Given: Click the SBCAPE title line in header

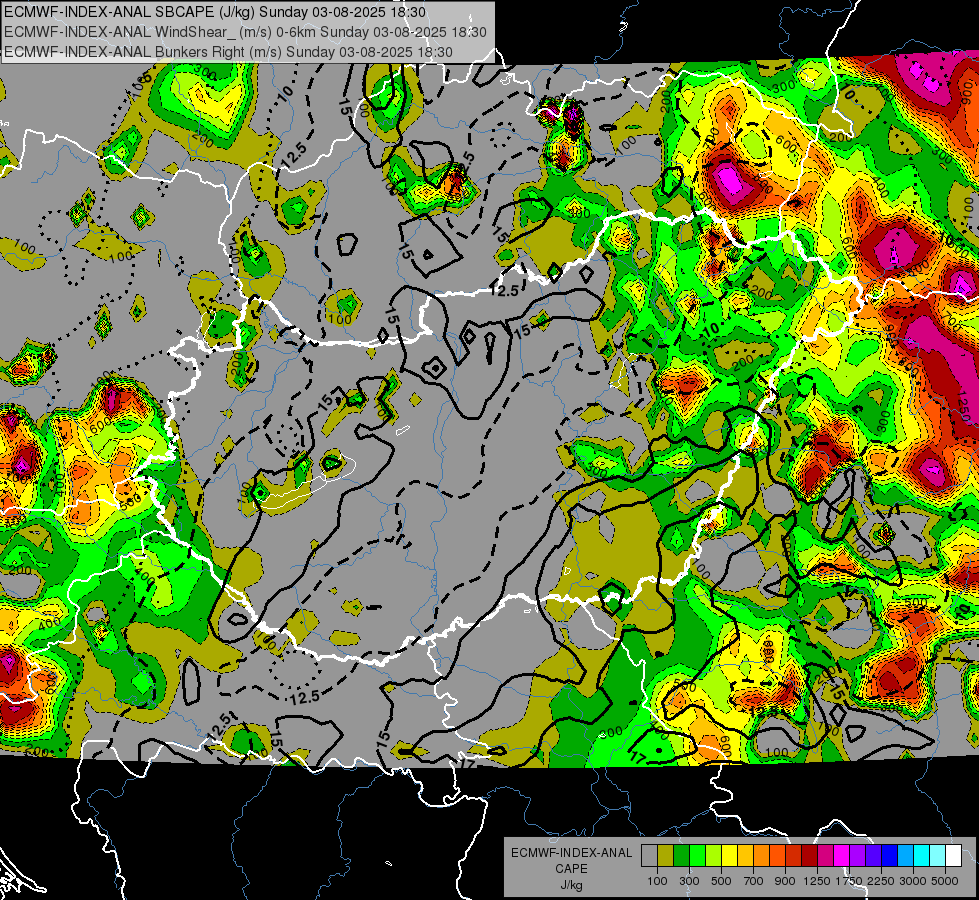Looking at the screenshot, I should (215, 12).
